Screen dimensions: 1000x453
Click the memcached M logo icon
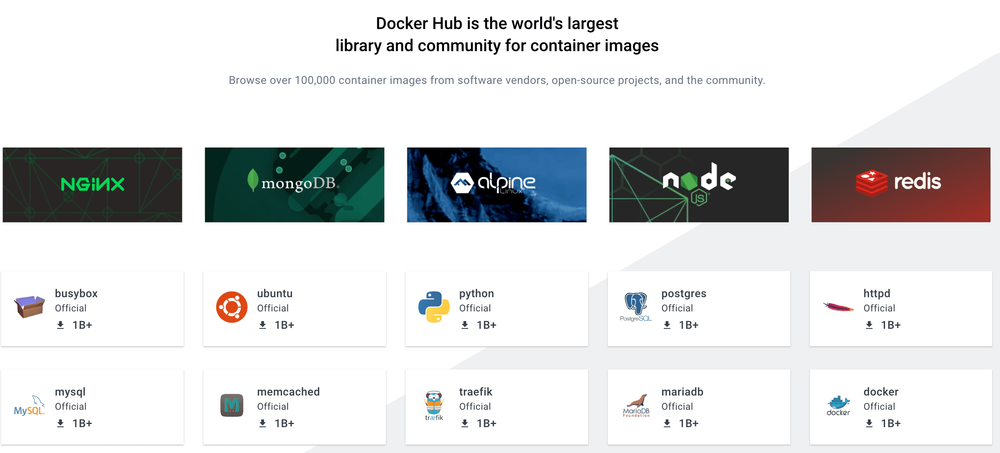pos(232,405)
